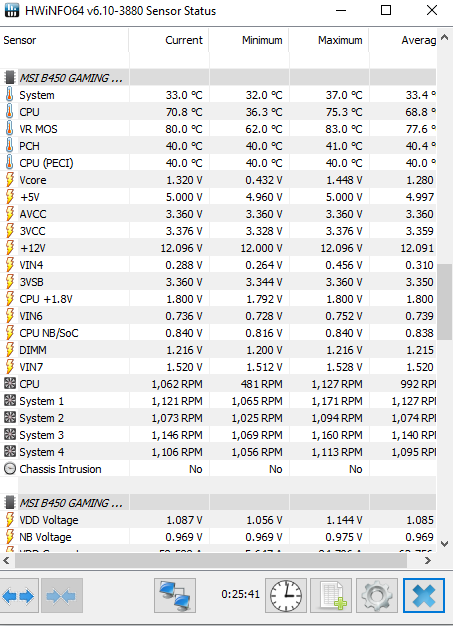Select the 3VCC row label

pos(32,231)
